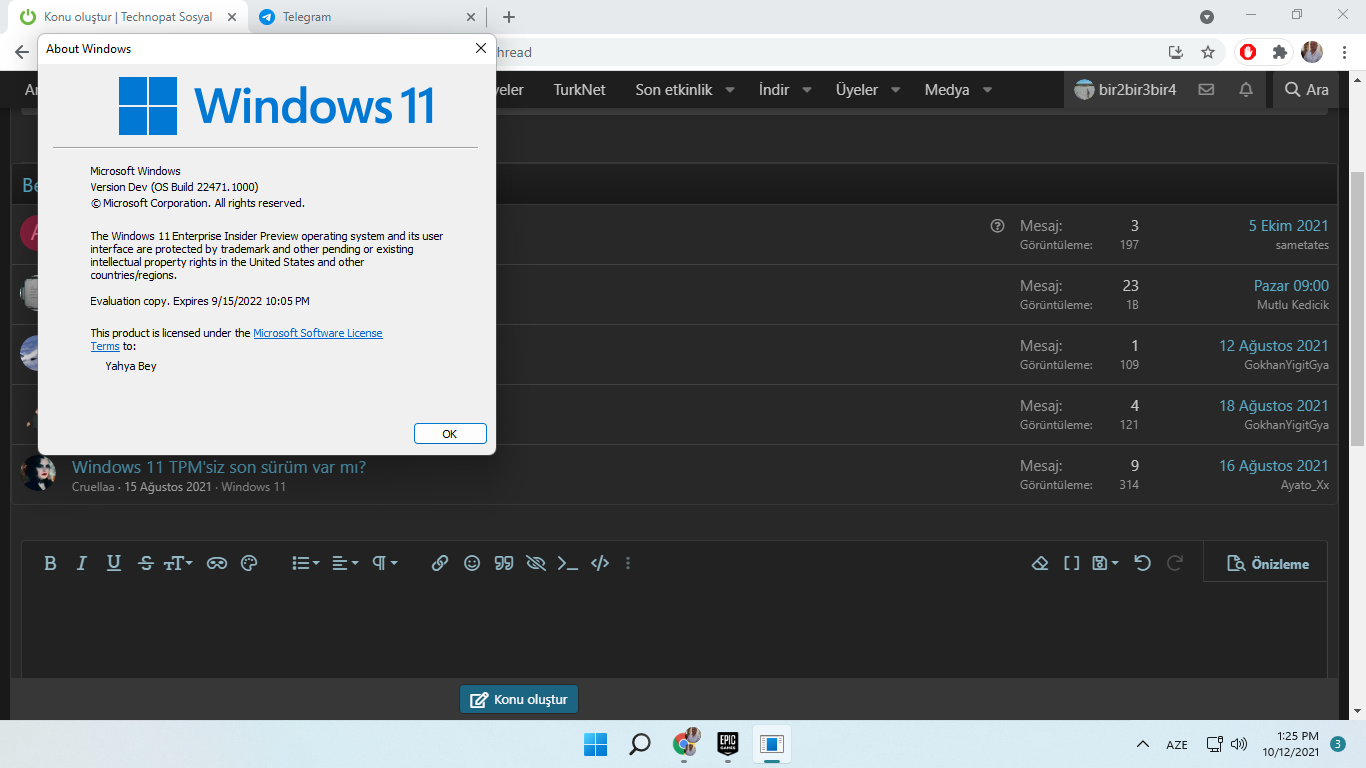Open the bir2bir3bir4 account menu
Screen dimensions: 1366x768
click(x=1125, y=89)
